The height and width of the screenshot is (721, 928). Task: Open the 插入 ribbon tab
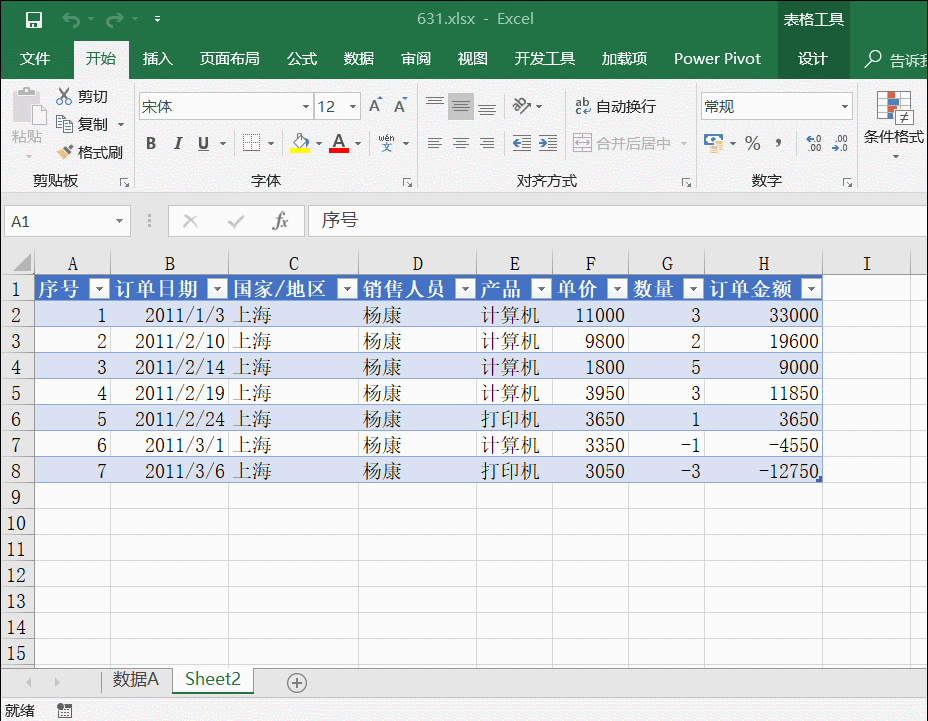pos(158,59)
